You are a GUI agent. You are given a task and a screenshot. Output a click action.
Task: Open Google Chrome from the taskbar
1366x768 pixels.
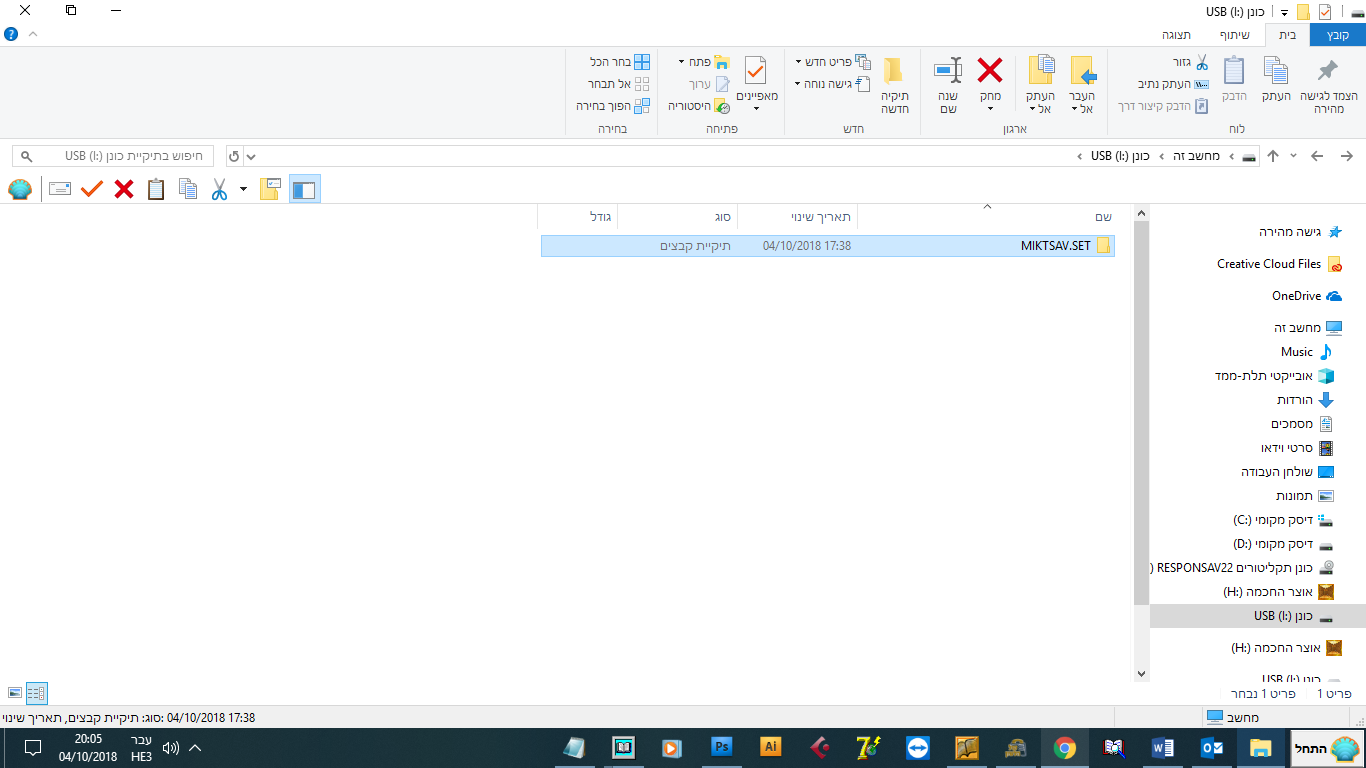pyautogui.click(x=1064, y=748)
